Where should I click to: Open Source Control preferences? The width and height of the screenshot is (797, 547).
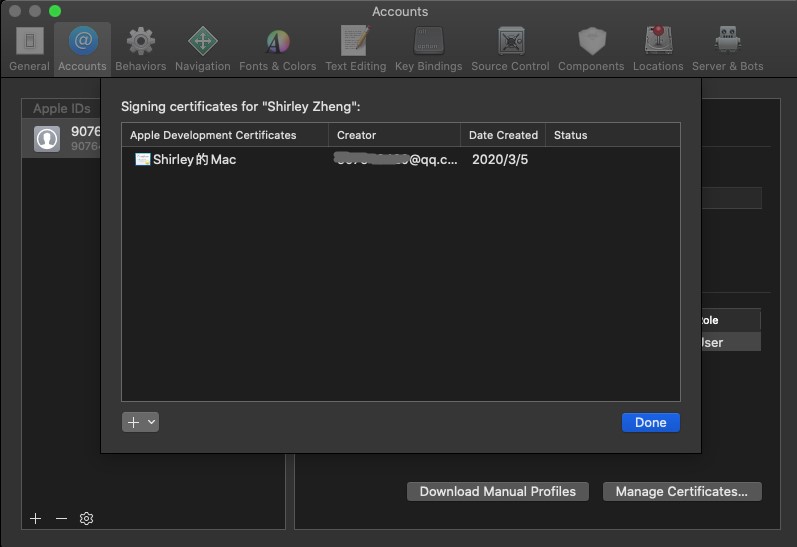click(510, 49)
